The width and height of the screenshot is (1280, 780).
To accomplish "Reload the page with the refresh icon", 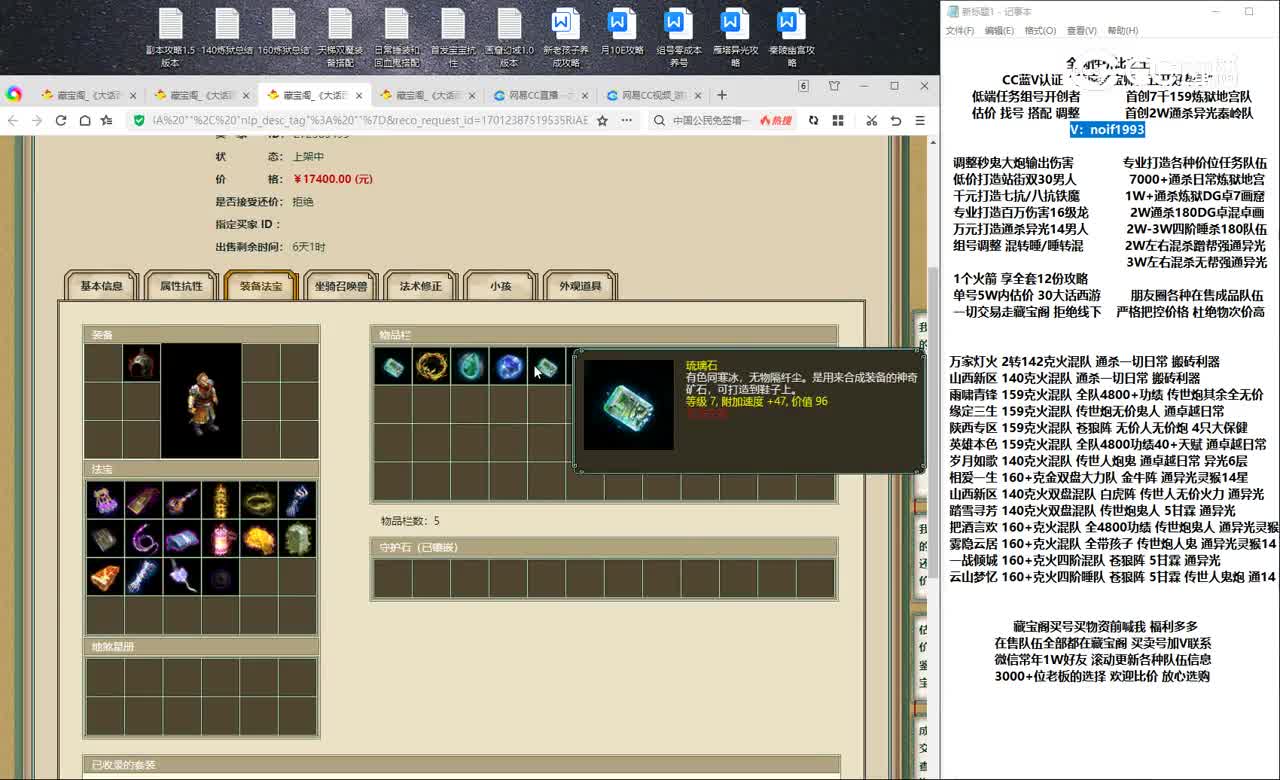I will pos(61,120).
